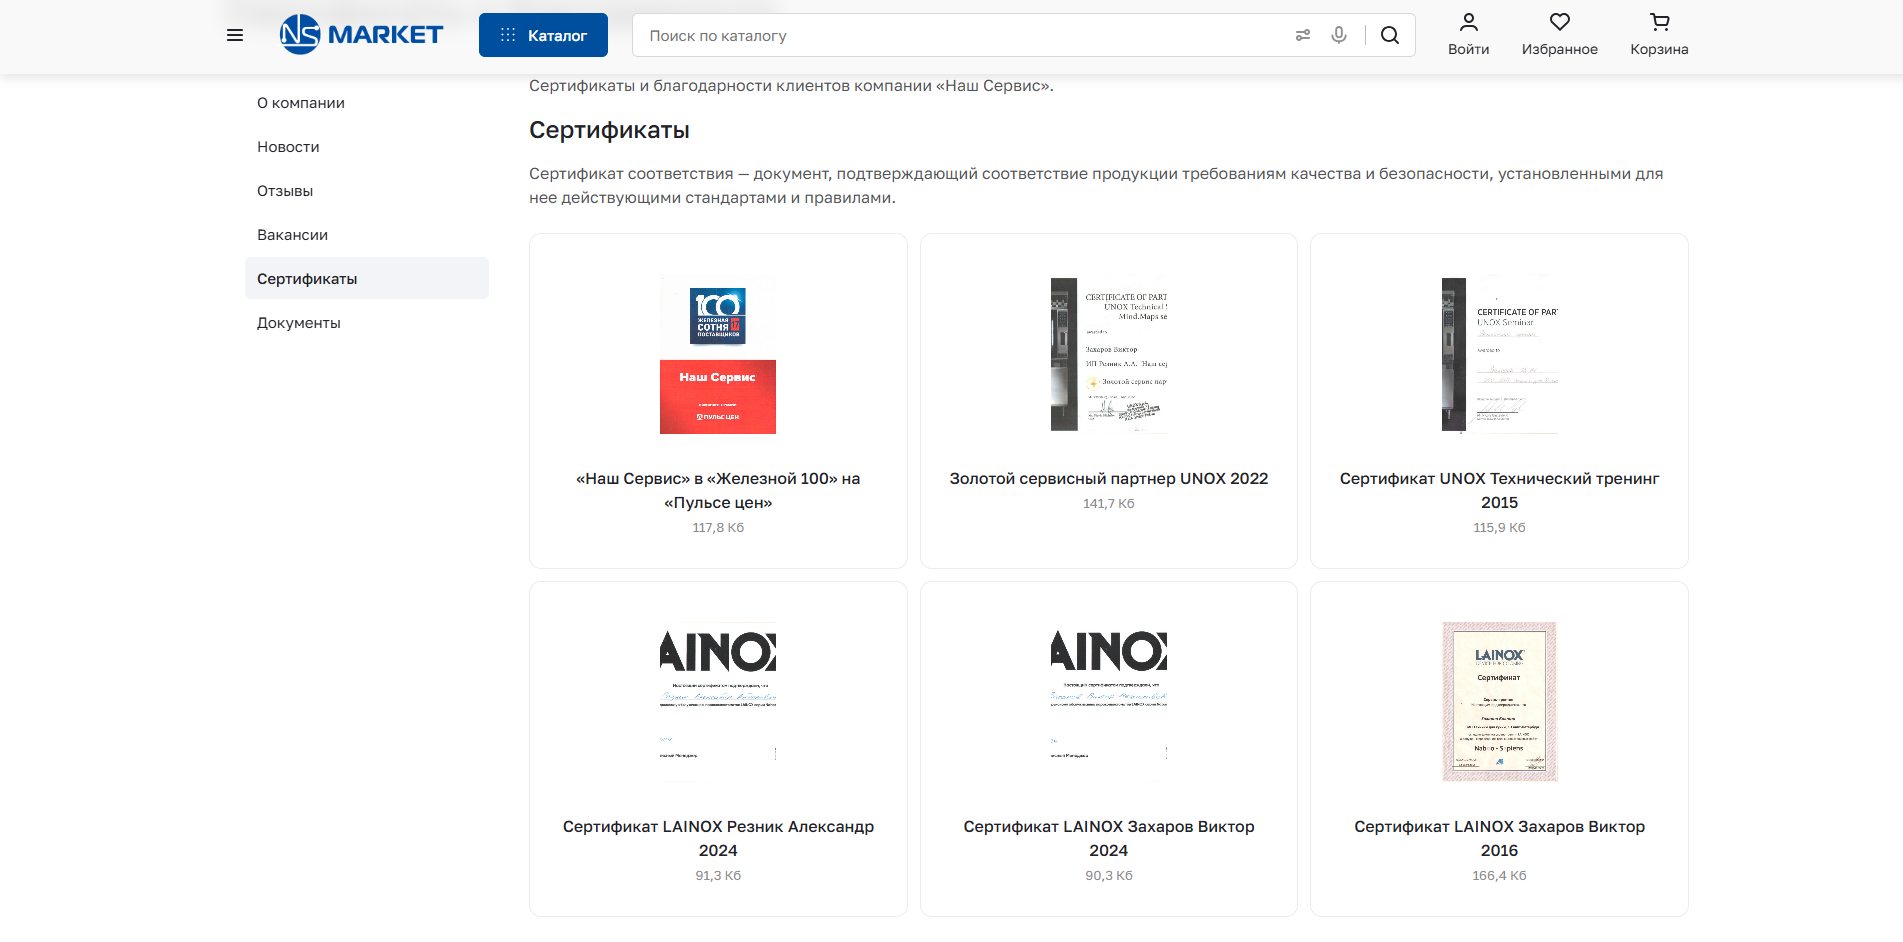Open the Корзина cart icon
The height and width of the screenshot is (942, 1903).
(1660, 22)
